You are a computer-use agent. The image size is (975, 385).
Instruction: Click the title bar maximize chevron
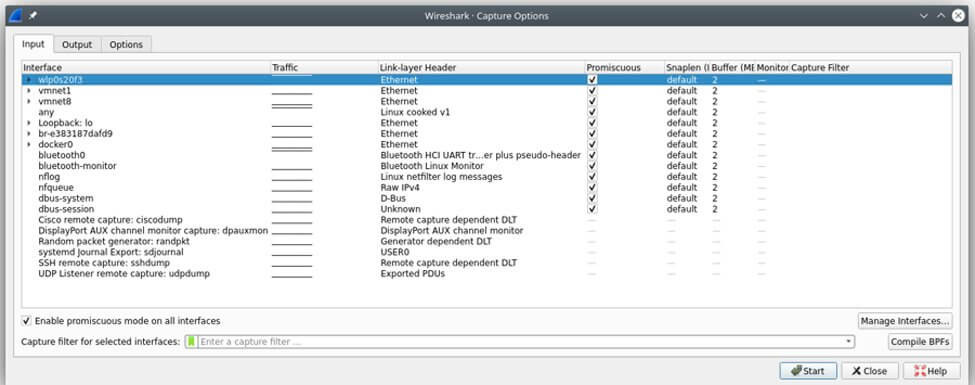click(941, 16)
